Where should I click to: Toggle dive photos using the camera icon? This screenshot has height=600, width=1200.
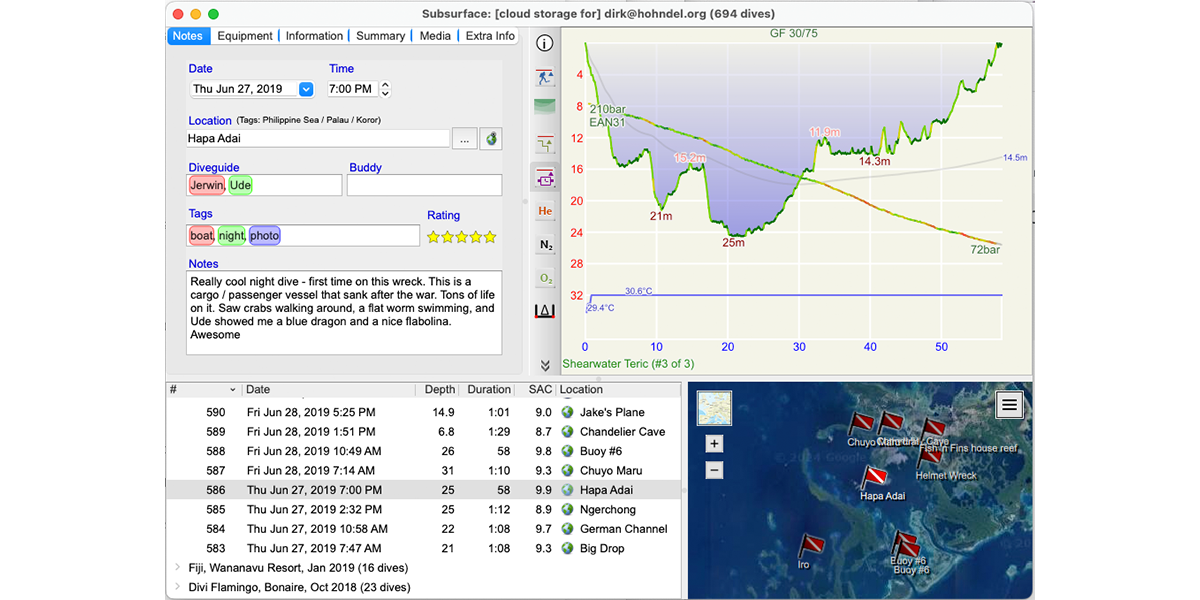pyautogui.click(x=545, y=177)
